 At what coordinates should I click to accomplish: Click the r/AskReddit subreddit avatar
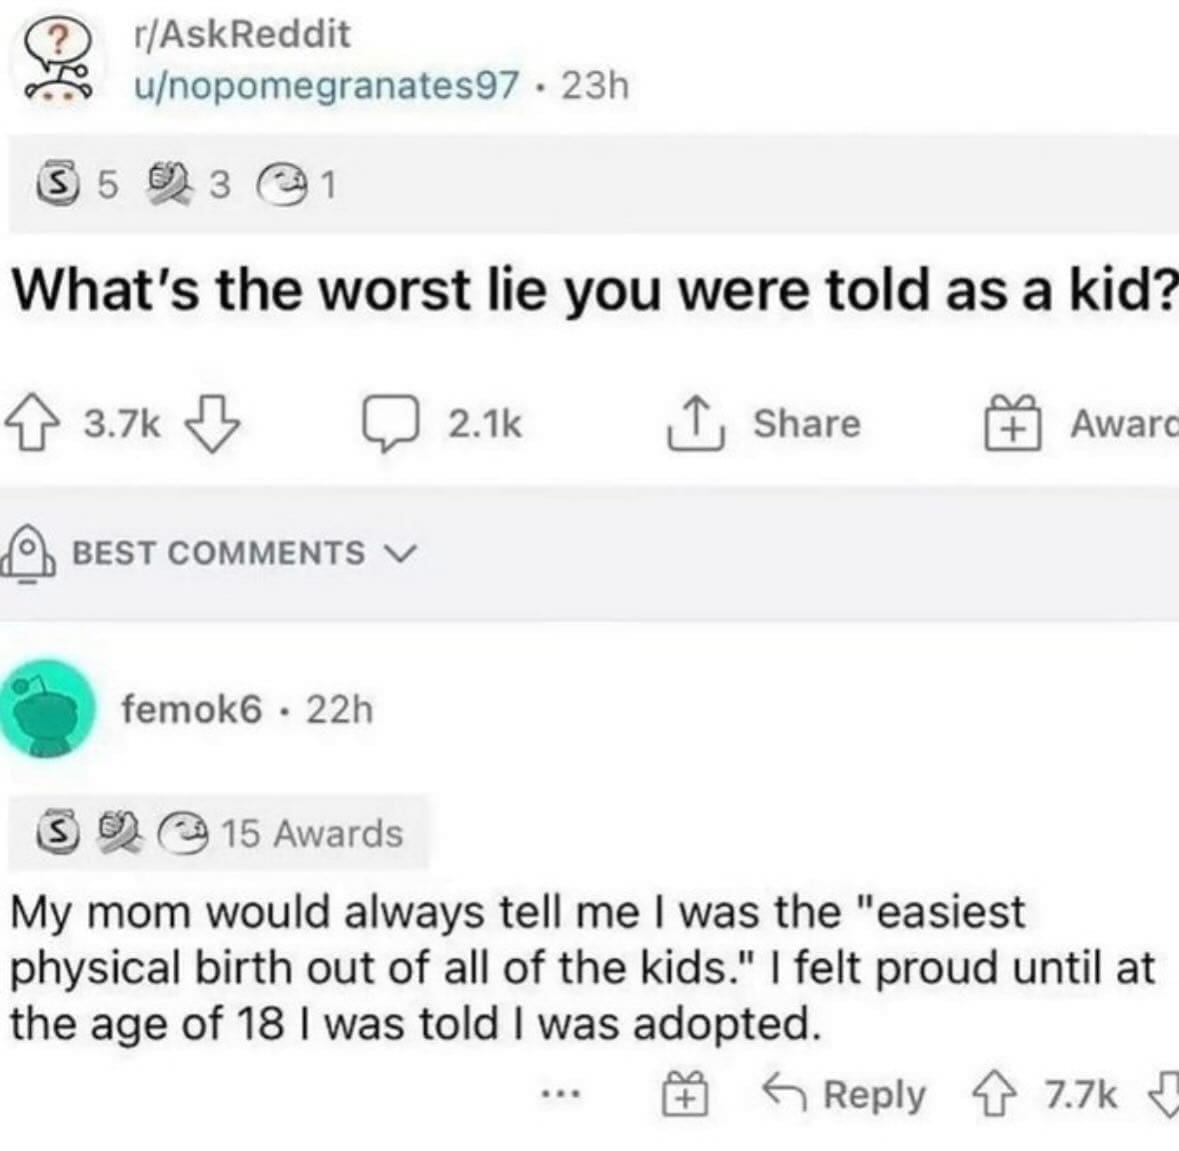point(54,60)
